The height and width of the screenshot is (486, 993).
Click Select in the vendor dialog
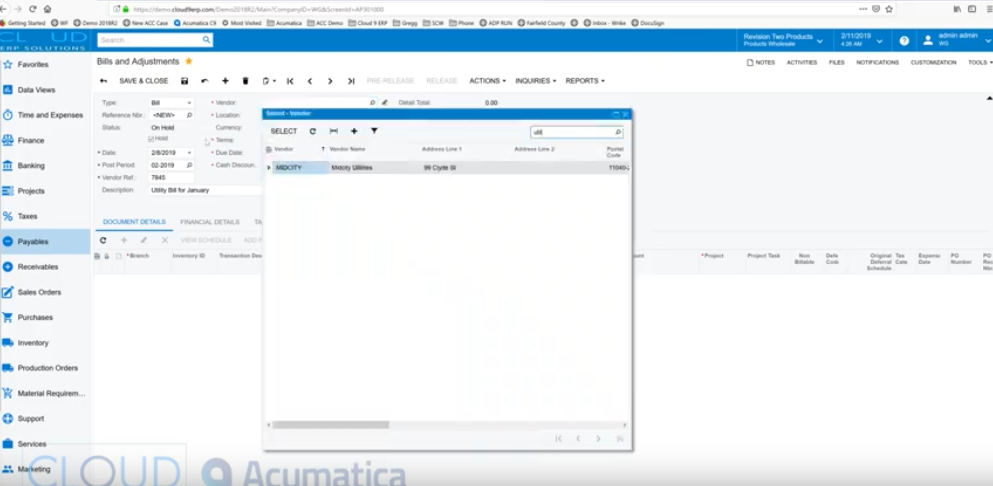(284, 131)
